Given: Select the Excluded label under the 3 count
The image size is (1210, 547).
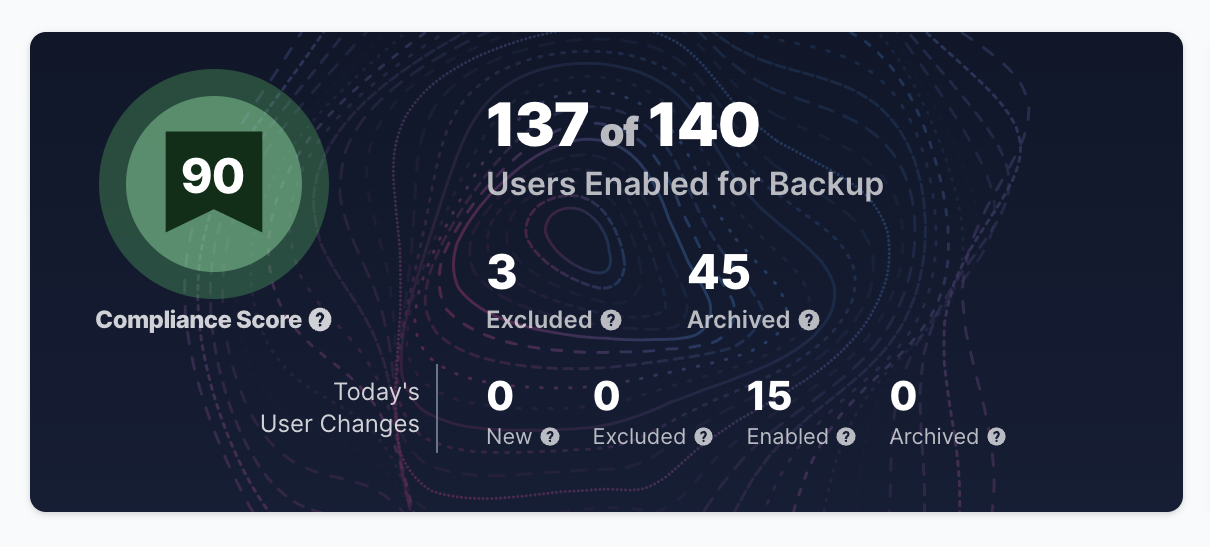Looking at the screenshot, I should (539, 320).
